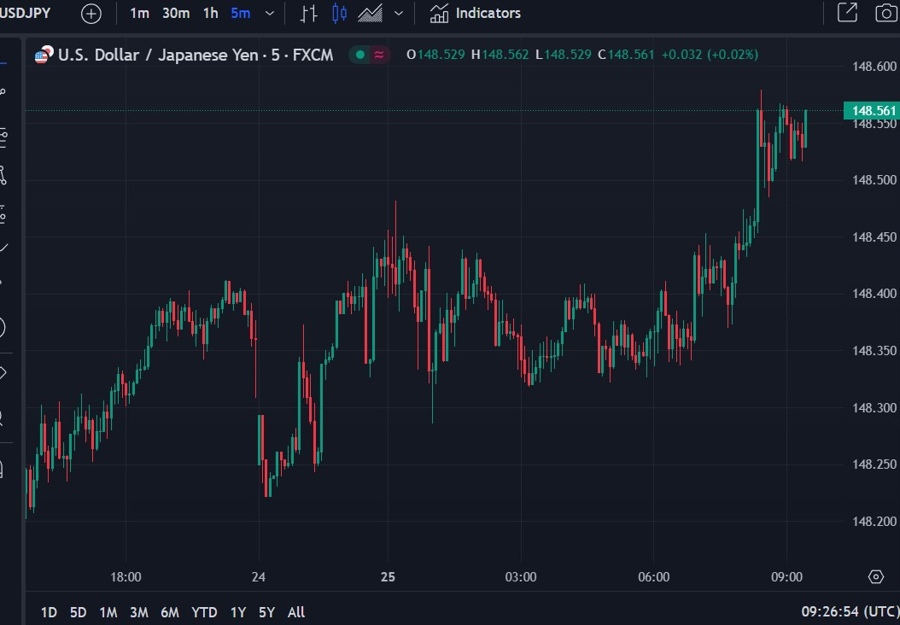The image size is (900, 625).
Task: Select the Candles chart style icon
Action: [339, 13]
